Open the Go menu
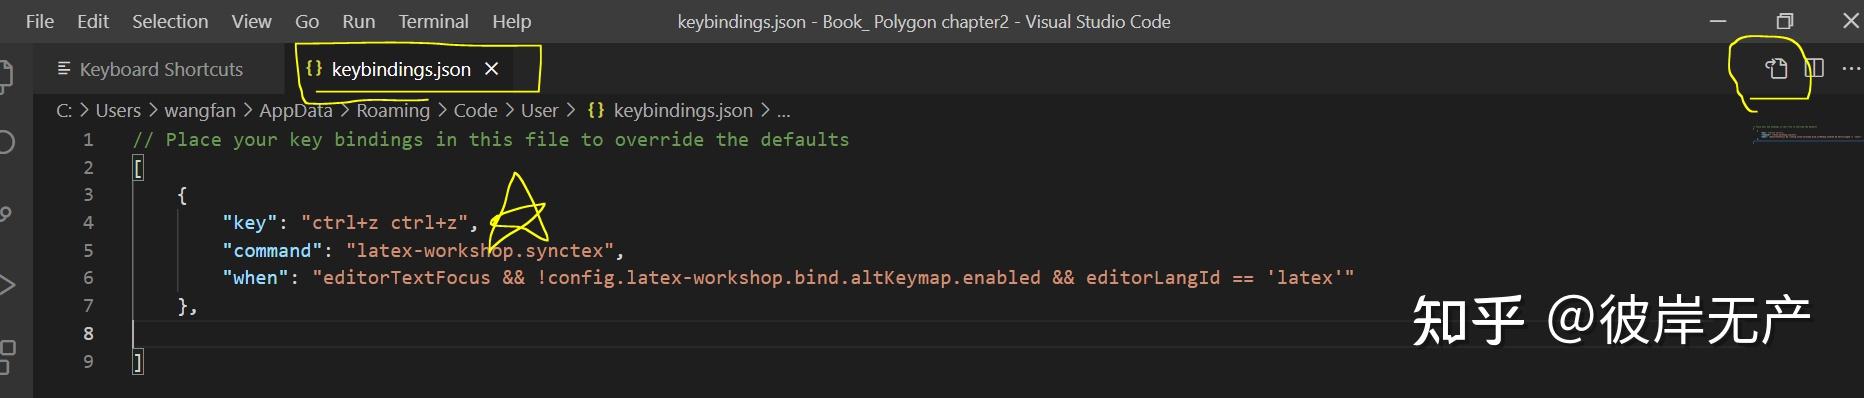1864x398 pixels. (307, 21)
